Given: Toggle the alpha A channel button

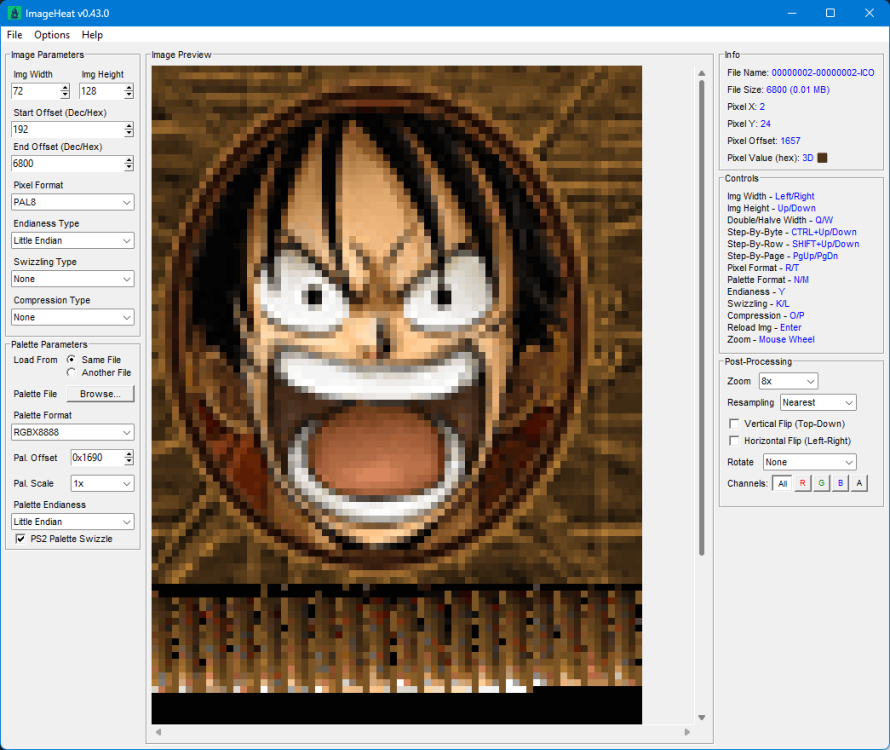Looking at the screenshot, I should [859, 483].
